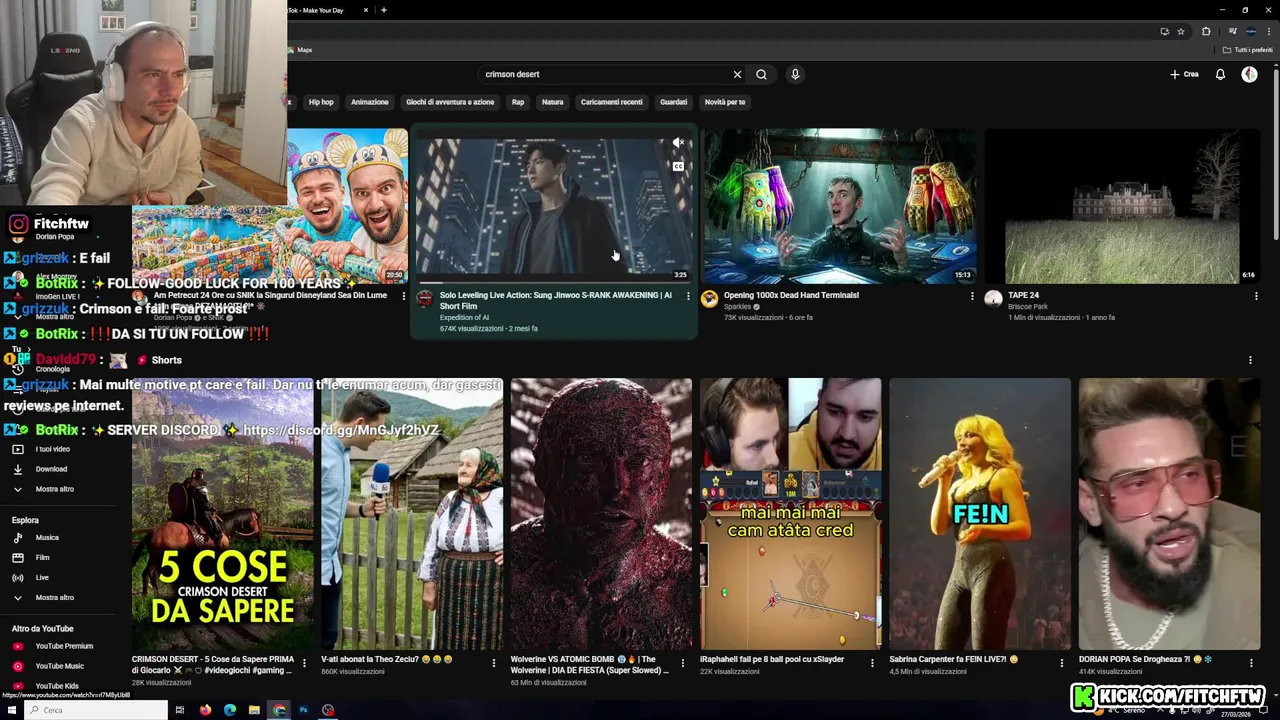Open Chrome extensions puzzle icon
Screen dimensions: 1280x720
click(1206, 31)
